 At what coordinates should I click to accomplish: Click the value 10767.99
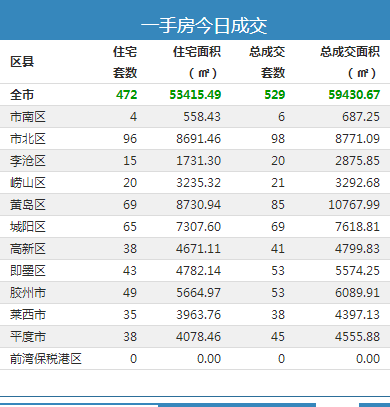354,205
